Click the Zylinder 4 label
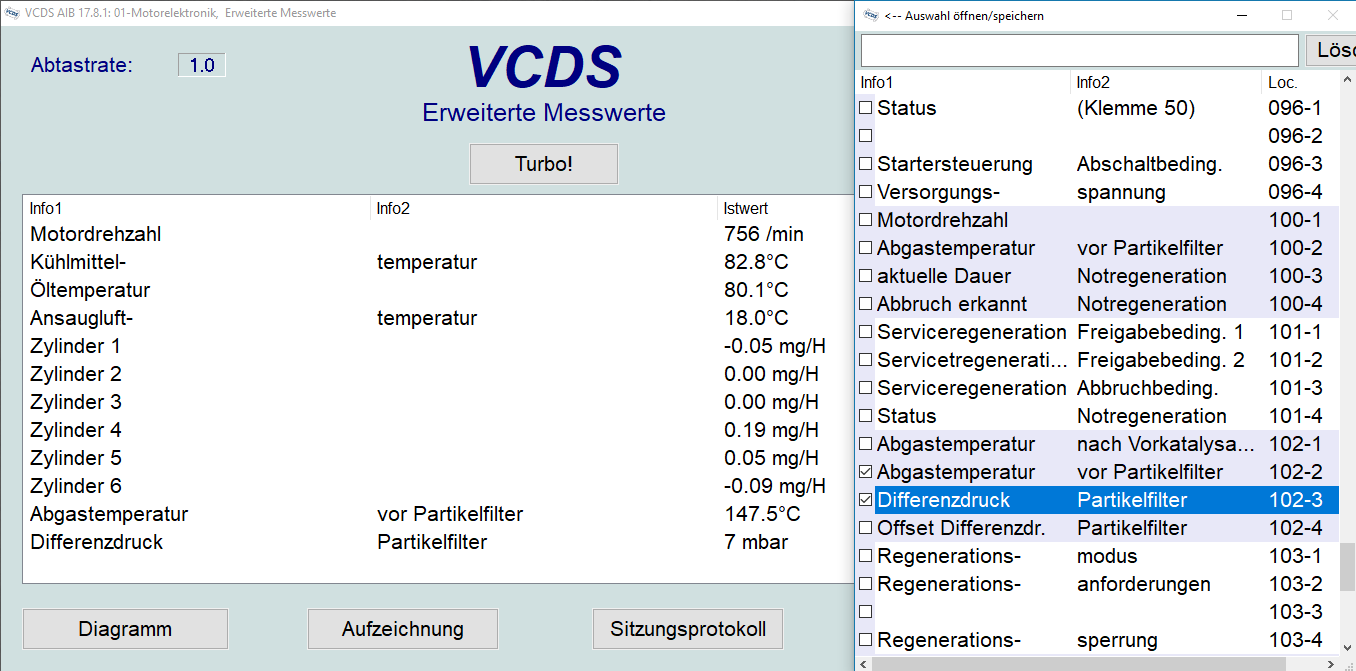The height and width of the screenshot is (671, 1356). tap(76, 430)
